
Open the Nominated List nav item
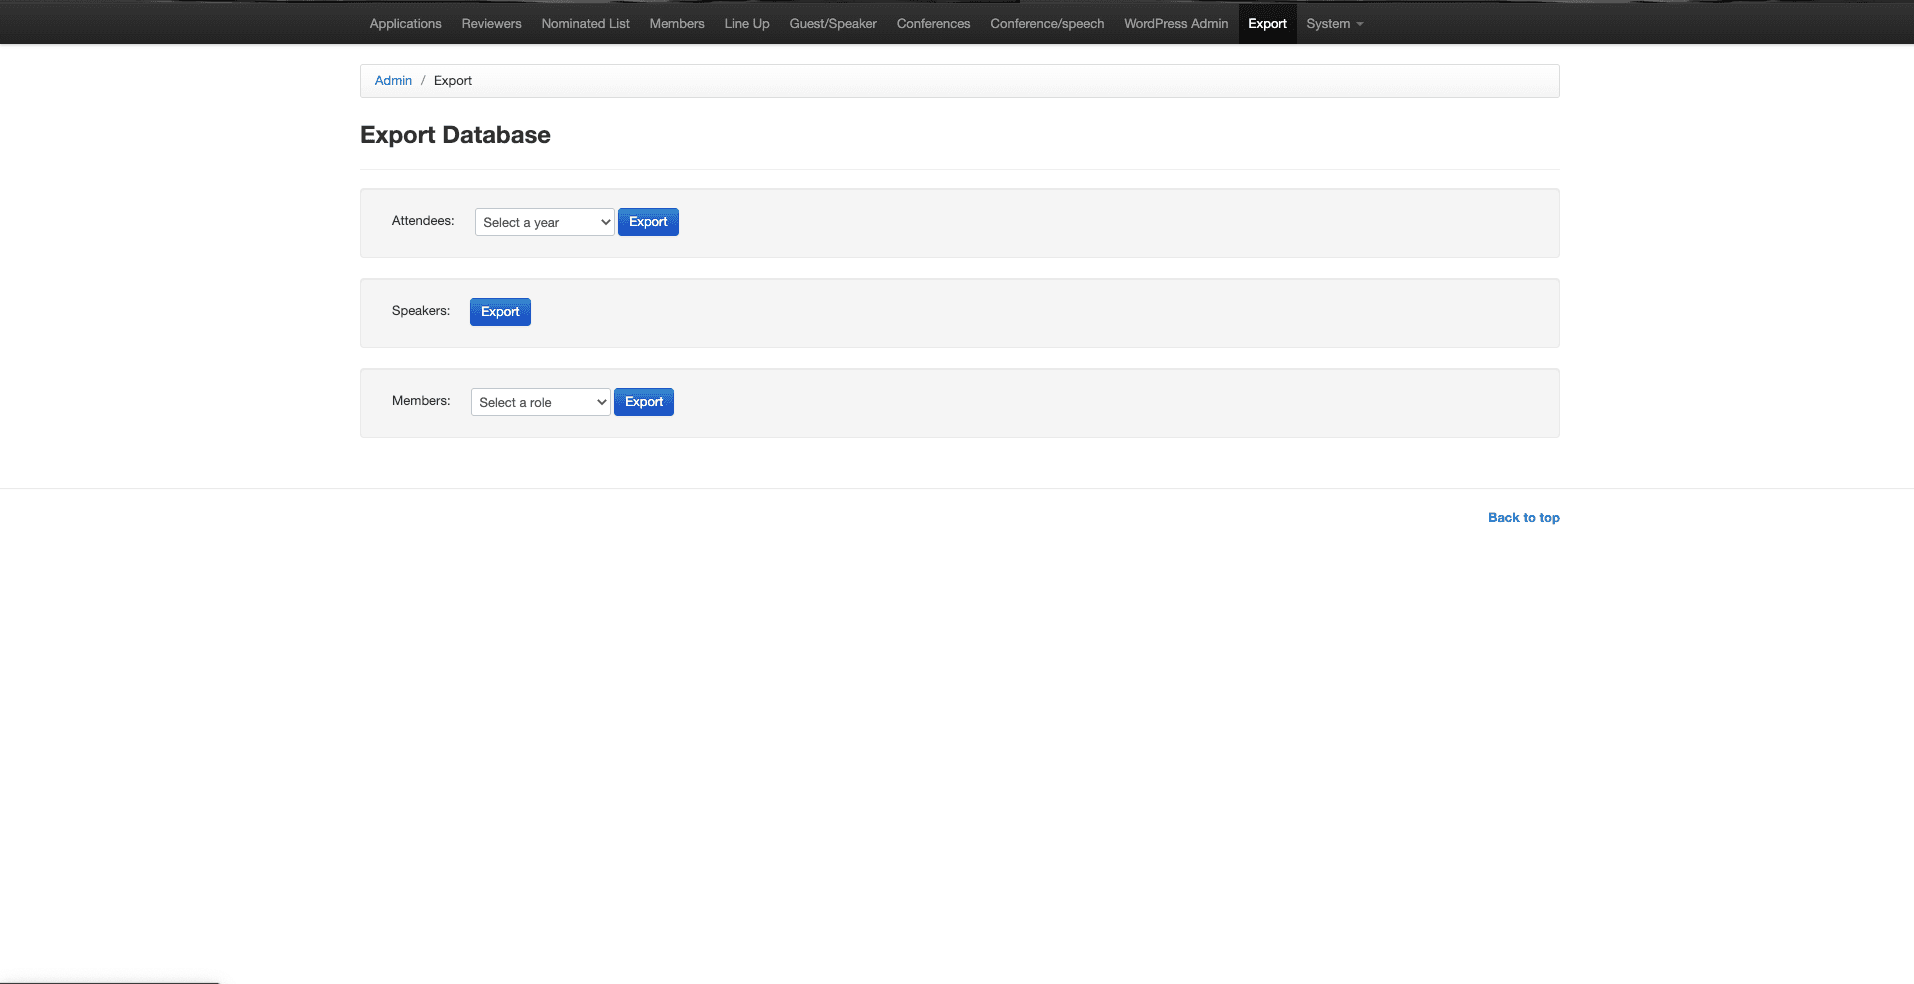(585, 24)
